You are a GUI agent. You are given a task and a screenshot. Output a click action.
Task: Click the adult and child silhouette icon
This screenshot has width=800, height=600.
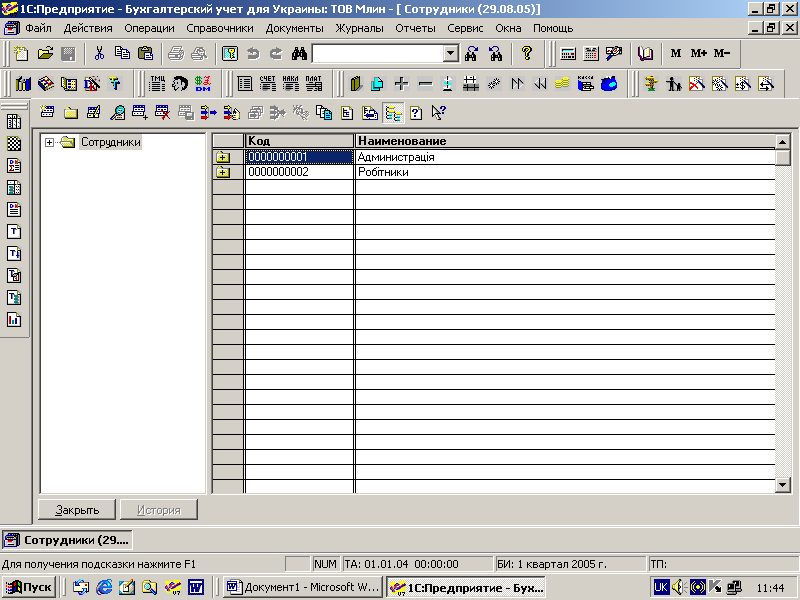673,83
